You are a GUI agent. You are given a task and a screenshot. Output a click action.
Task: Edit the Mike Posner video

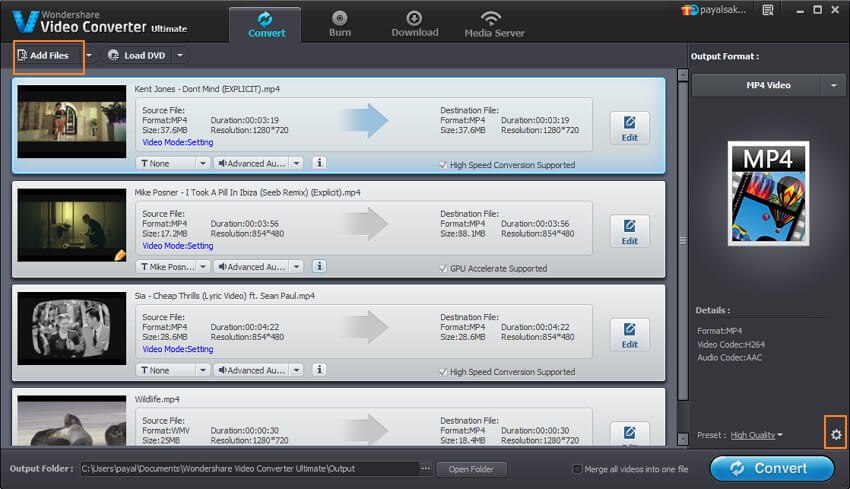[x=629, y=231]
